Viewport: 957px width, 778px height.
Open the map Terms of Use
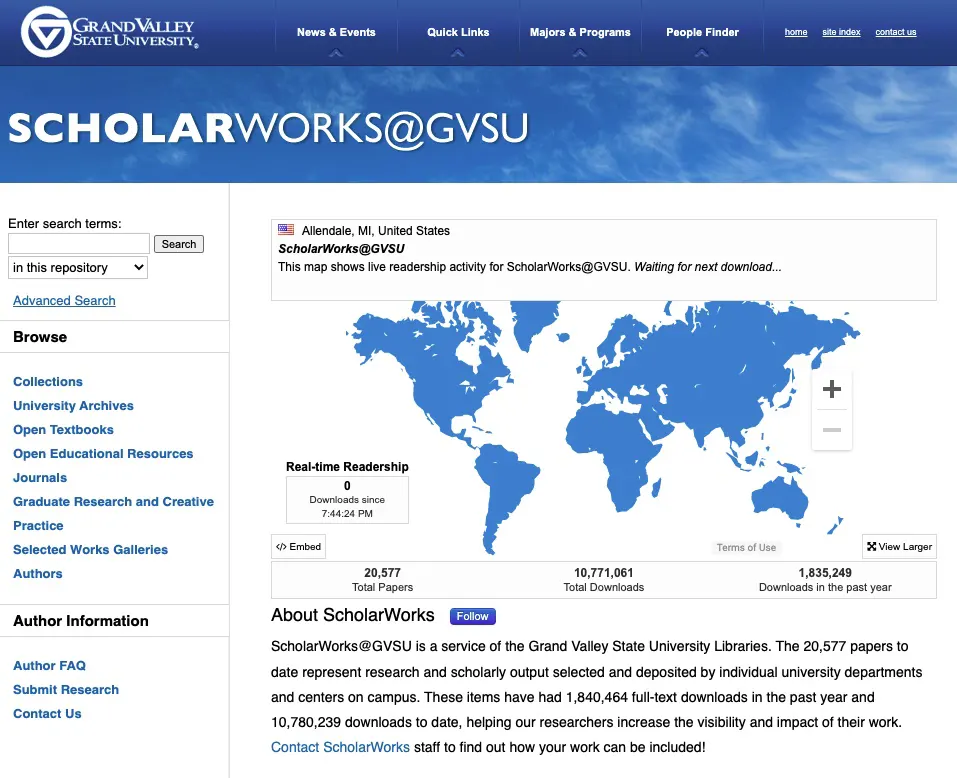click(x=746, y=547)
